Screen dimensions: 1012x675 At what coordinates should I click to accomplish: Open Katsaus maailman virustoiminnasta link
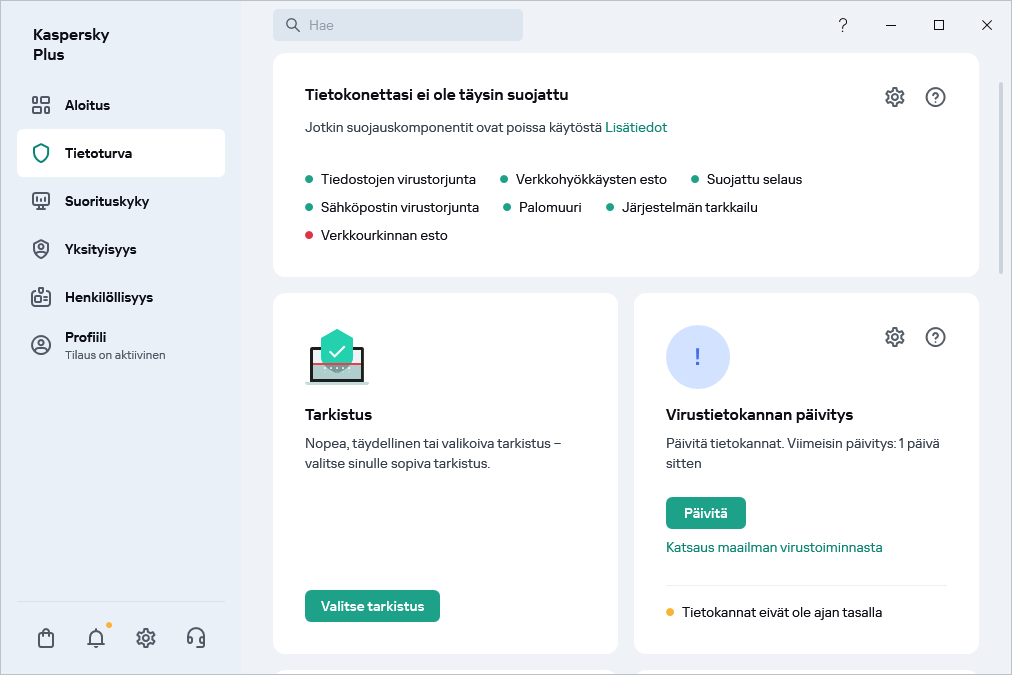click(x=774, y=547)
